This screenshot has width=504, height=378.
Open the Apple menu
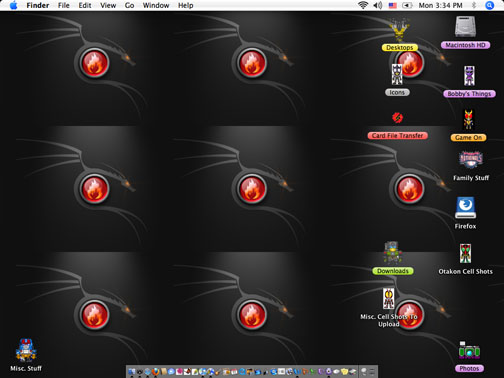tap(14, 5)
